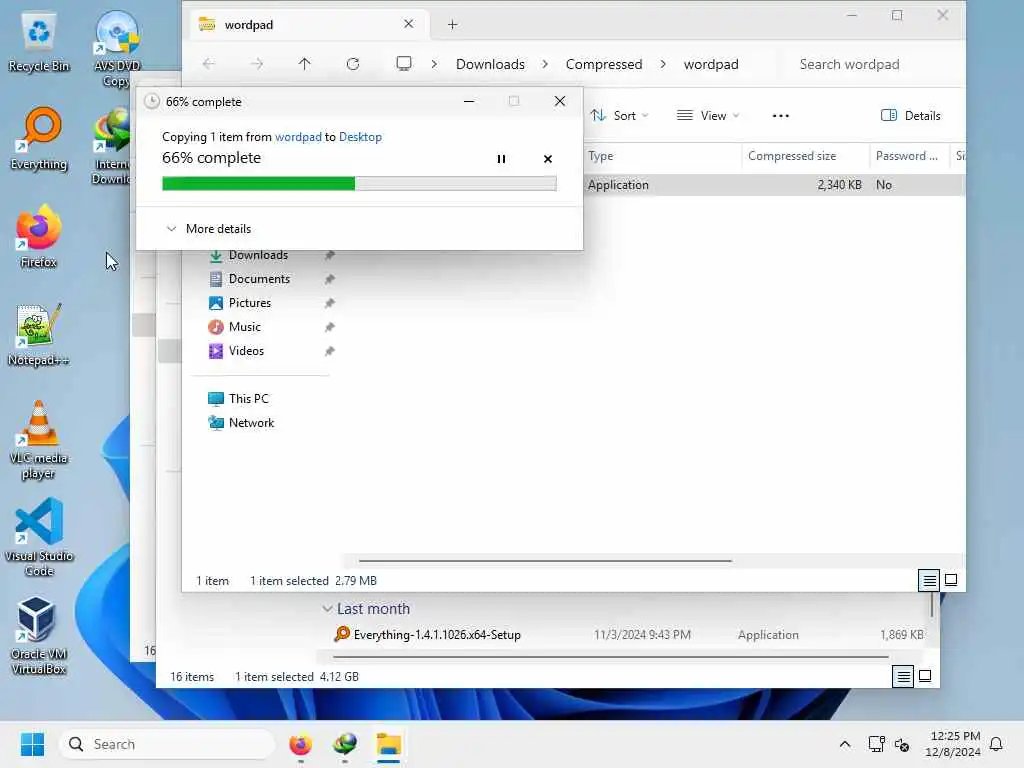1024x768 pixels.
Task: Pause the file copy operation
Action: point(501,159)
